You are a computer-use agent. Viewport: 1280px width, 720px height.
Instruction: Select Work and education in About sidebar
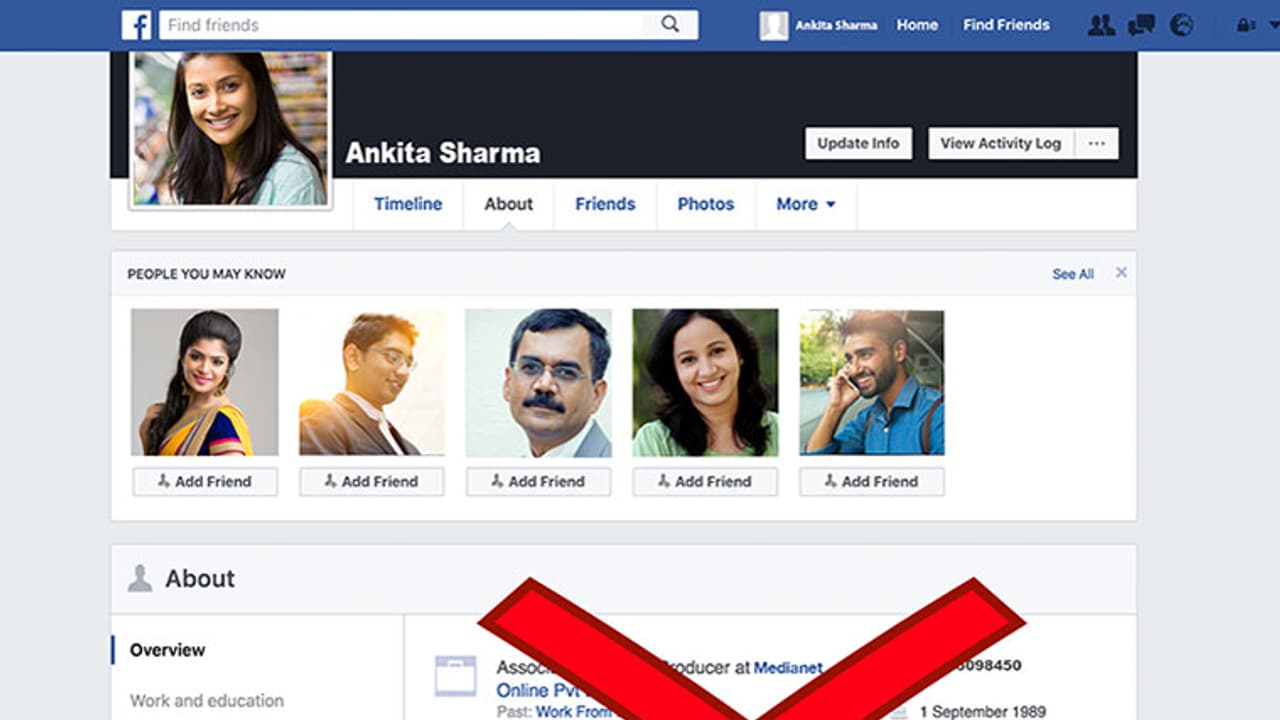207,700
